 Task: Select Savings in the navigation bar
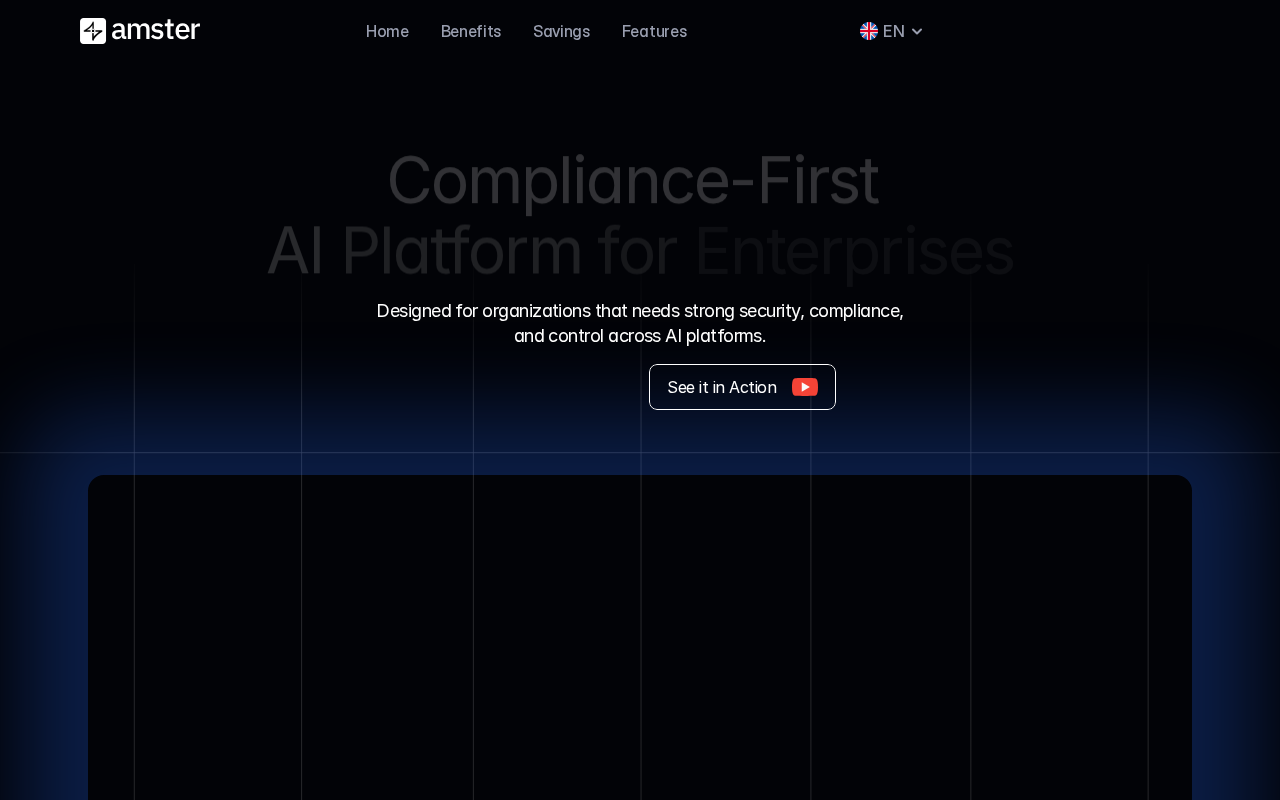coord(561,31)
